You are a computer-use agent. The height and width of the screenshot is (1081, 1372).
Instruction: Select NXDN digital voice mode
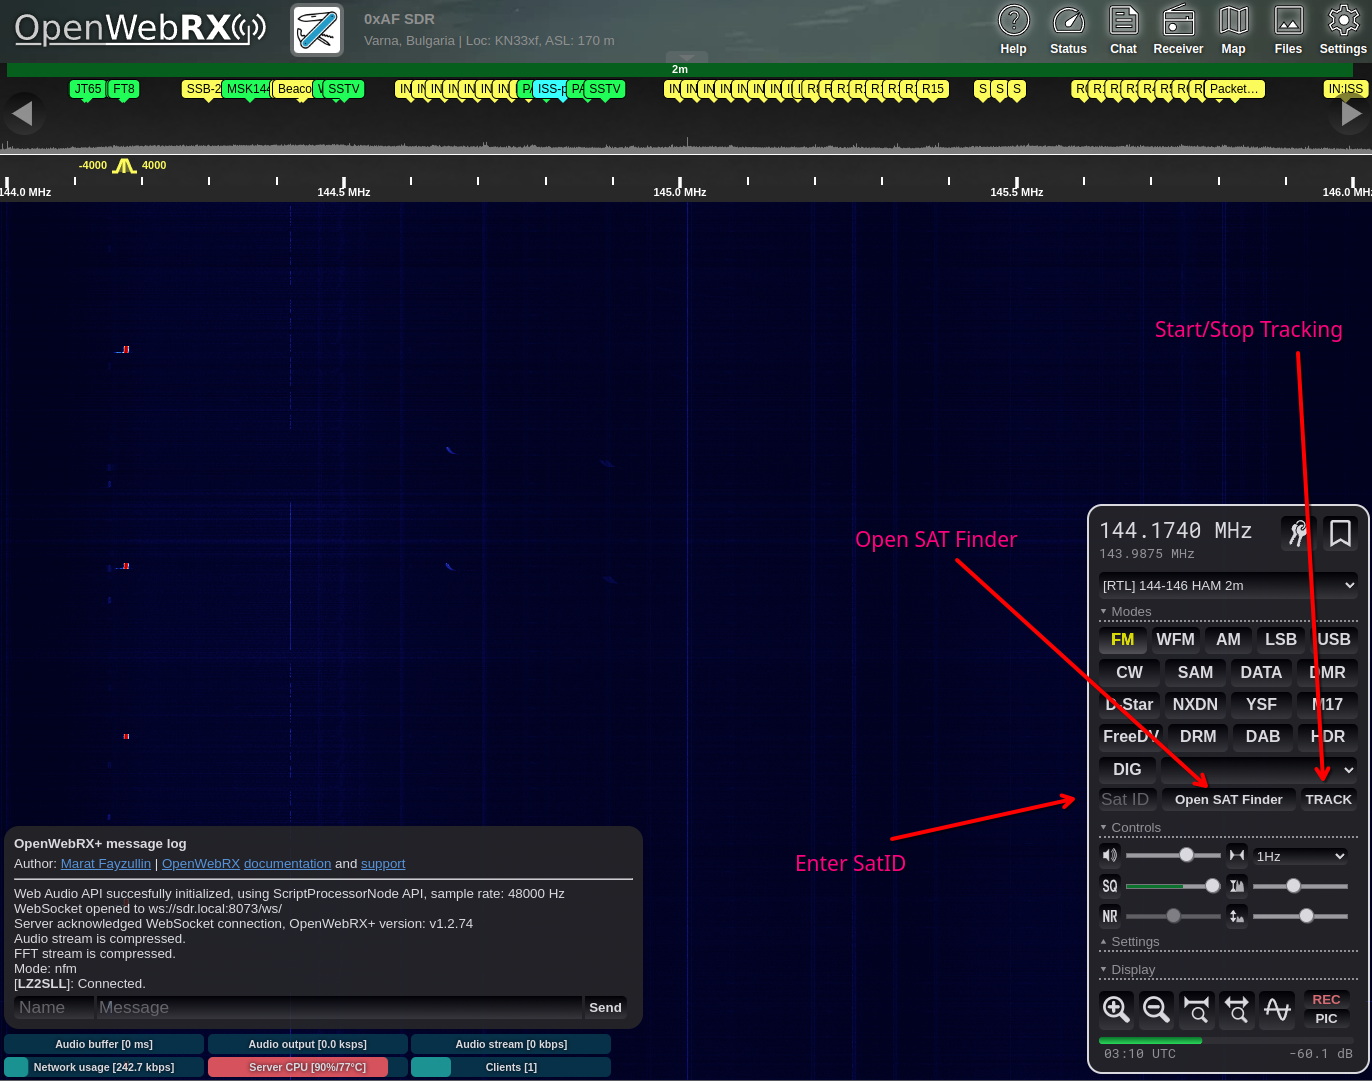click(1195, 705)
